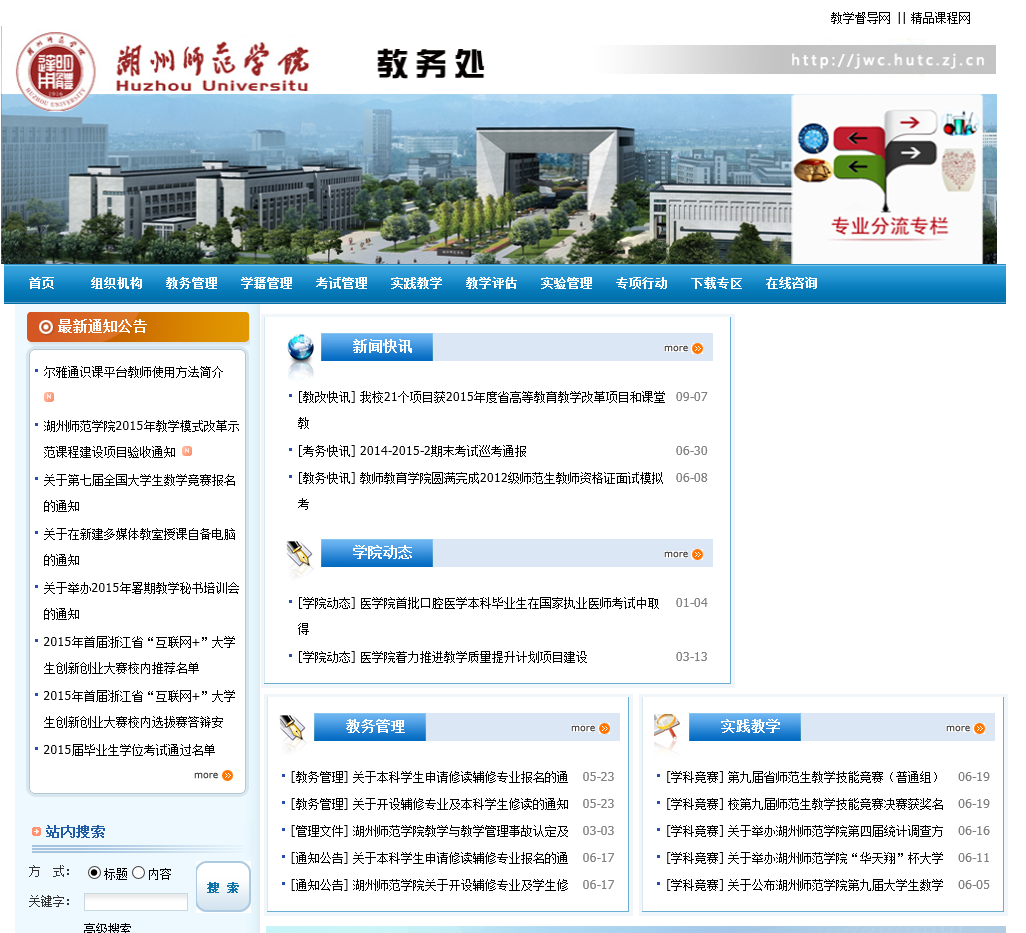
Task: Click the orange arrow icon in 实践教学 header
Action: [980, 728]
